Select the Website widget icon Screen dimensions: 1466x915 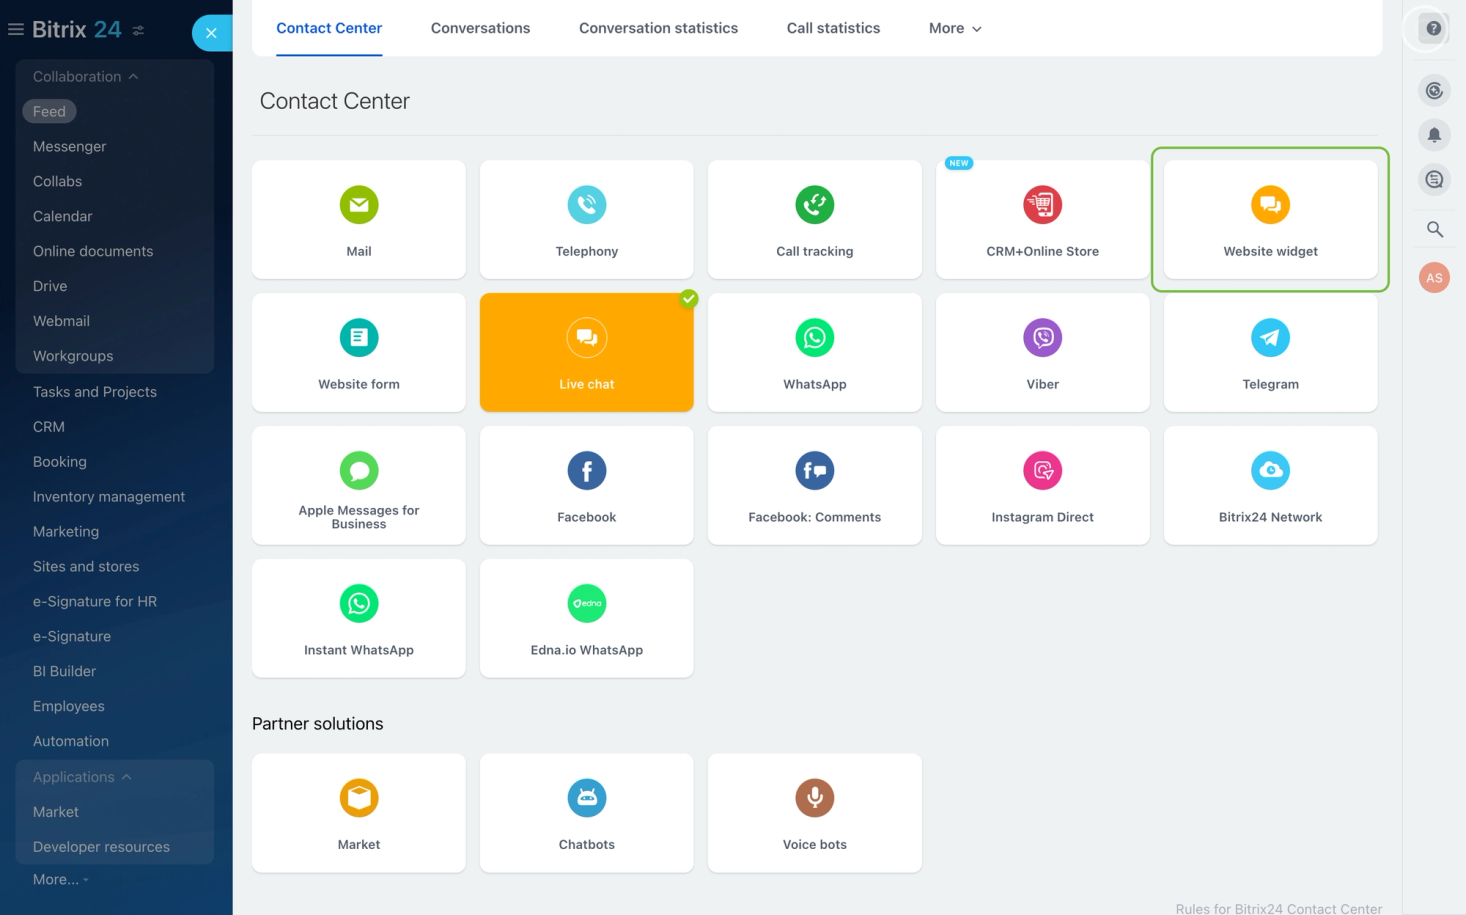point(1271,205)
